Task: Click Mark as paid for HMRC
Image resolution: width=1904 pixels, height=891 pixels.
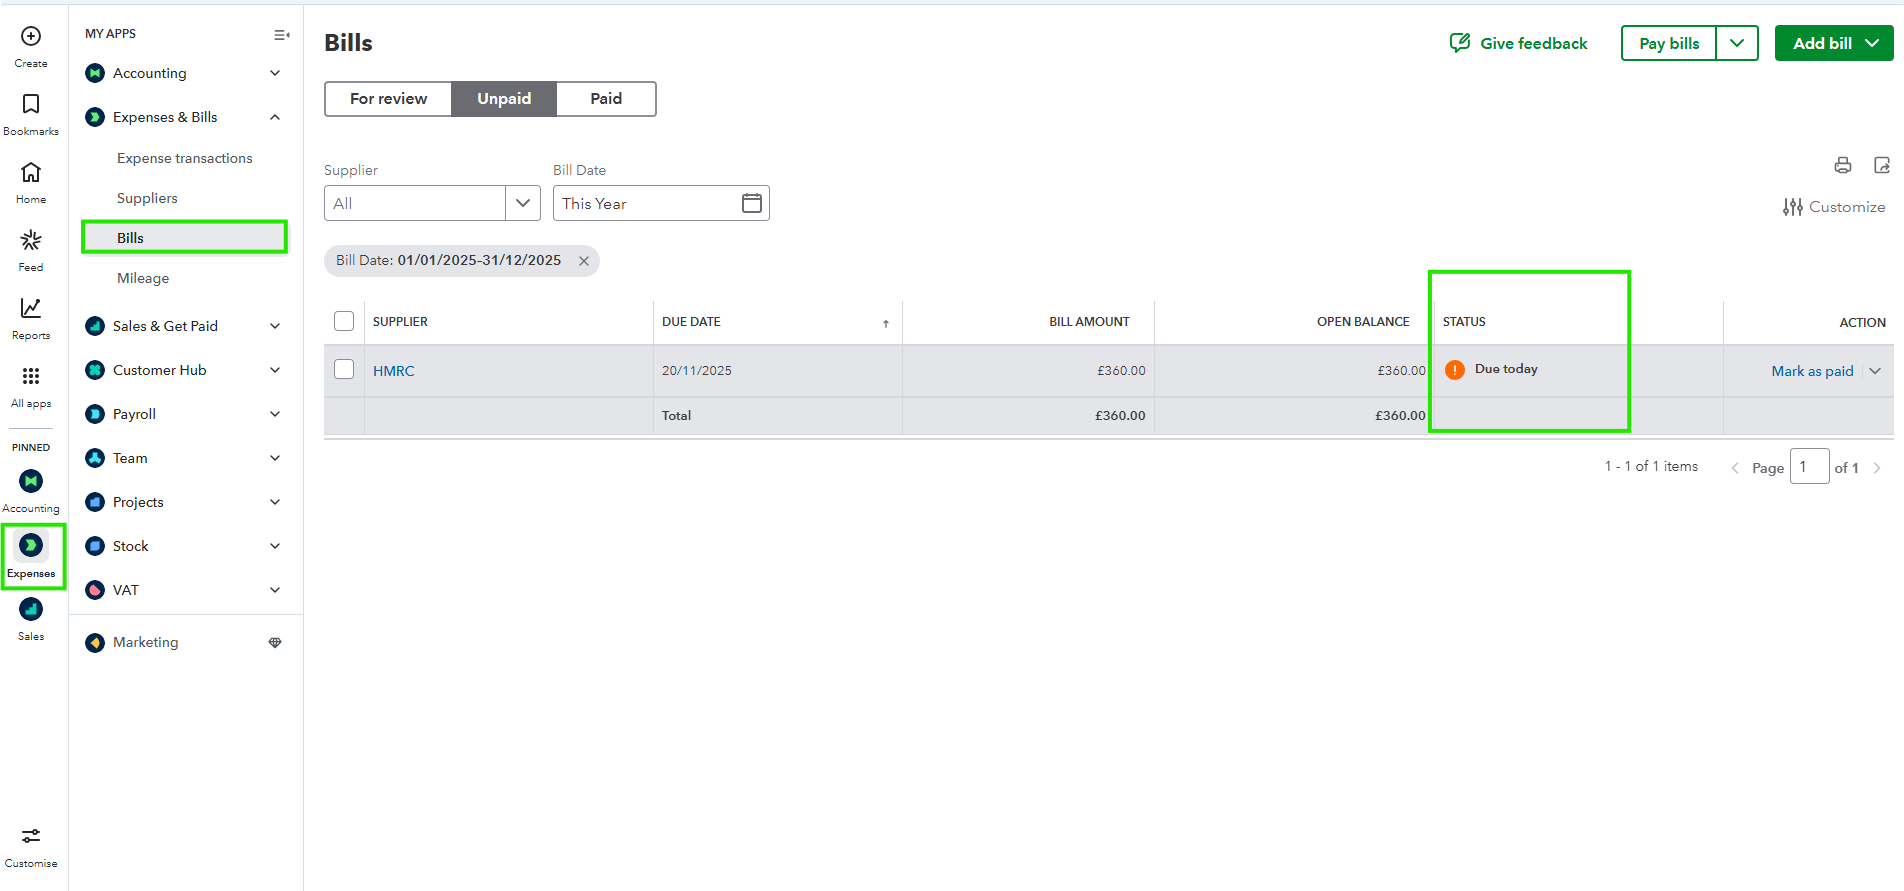Action: tap(1812, 371)
